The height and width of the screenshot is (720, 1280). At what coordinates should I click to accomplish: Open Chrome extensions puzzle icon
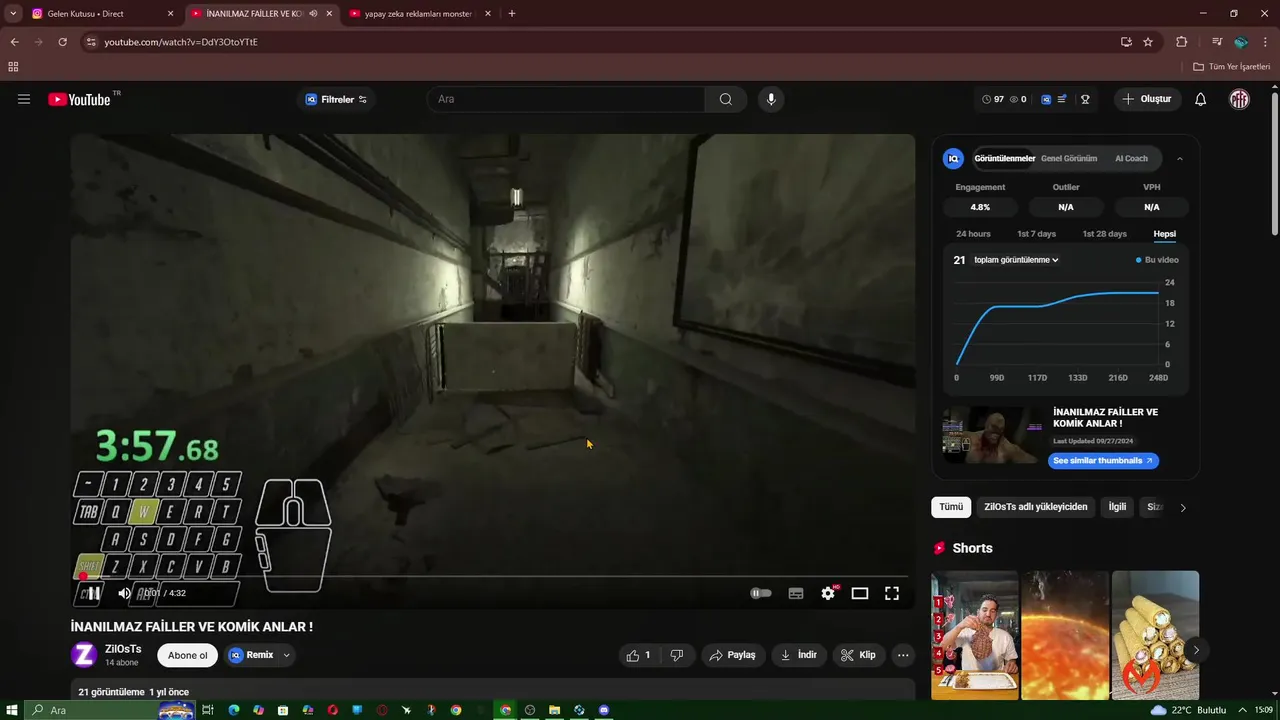[1182, 42]
